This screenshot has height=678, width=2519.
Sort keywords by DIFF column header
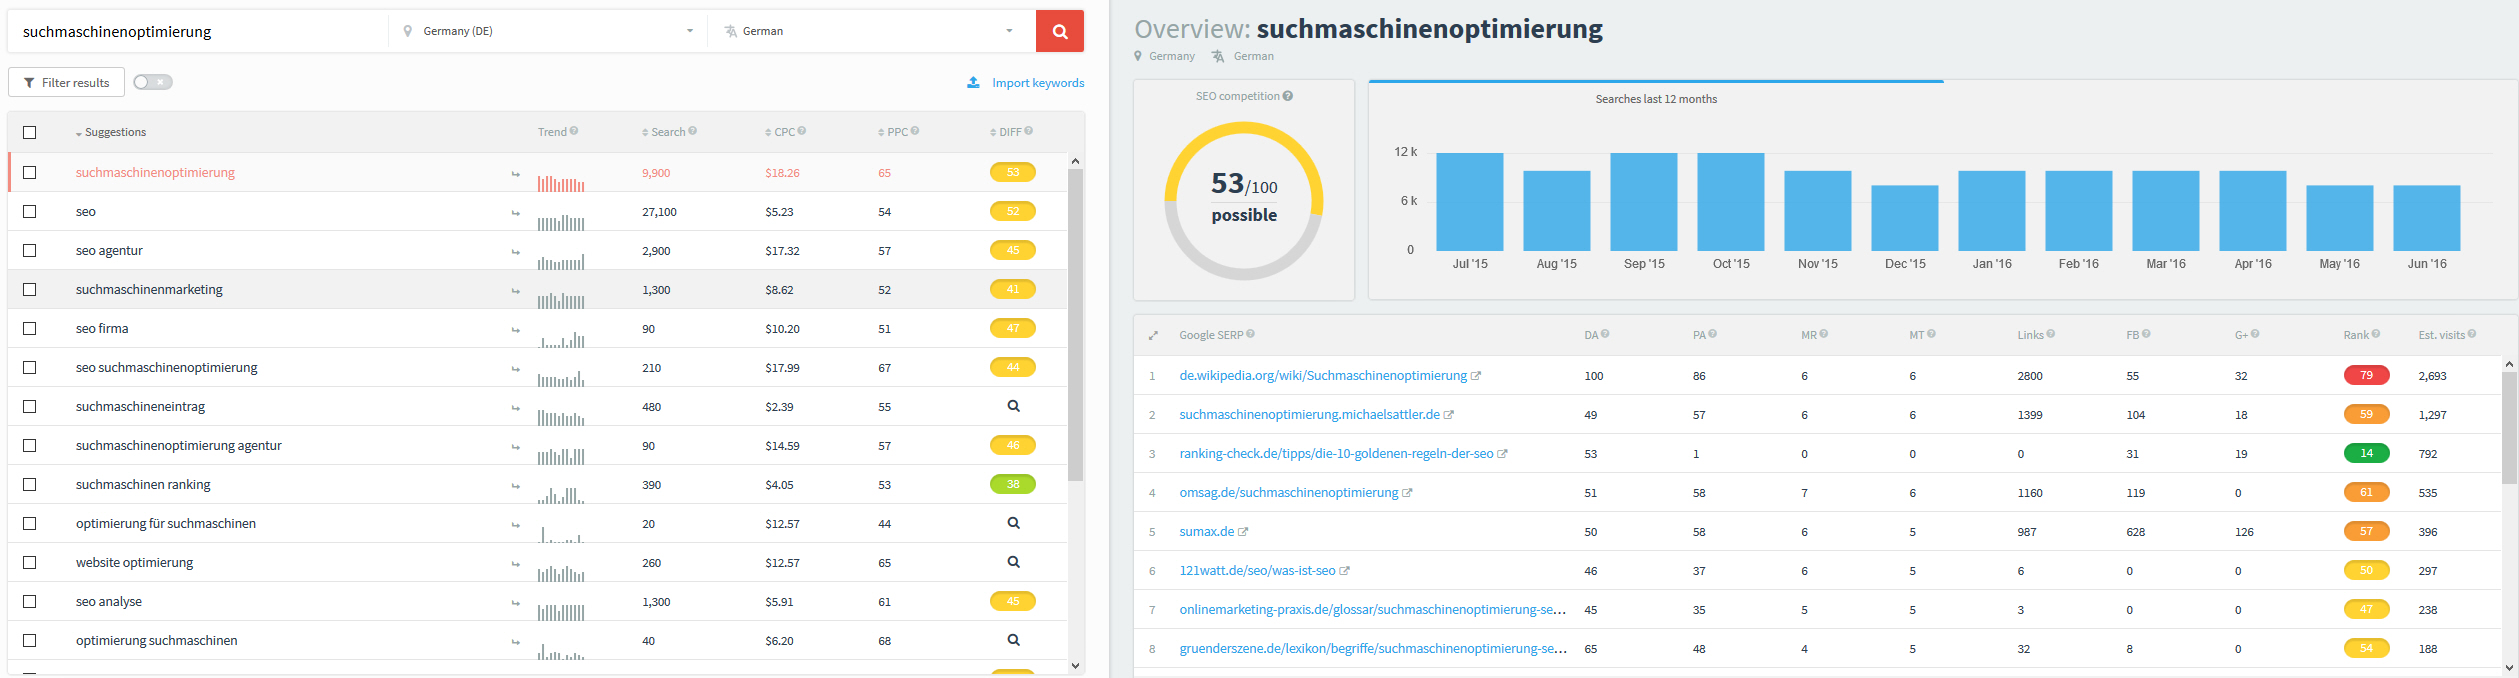(x=1011, y=132)
